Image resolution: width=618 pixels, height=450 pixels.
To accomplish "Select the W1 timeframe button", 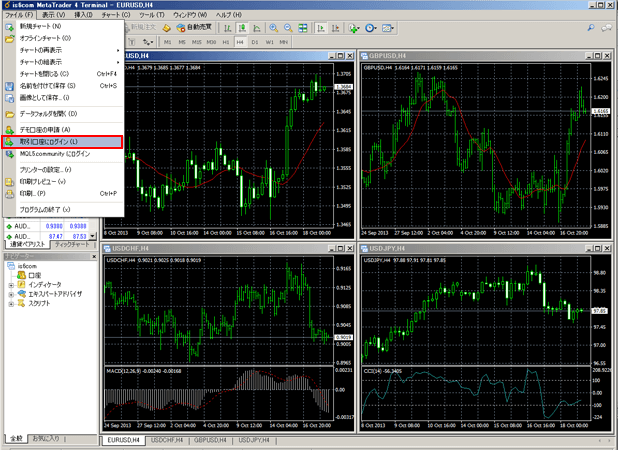I will (269, 42).
